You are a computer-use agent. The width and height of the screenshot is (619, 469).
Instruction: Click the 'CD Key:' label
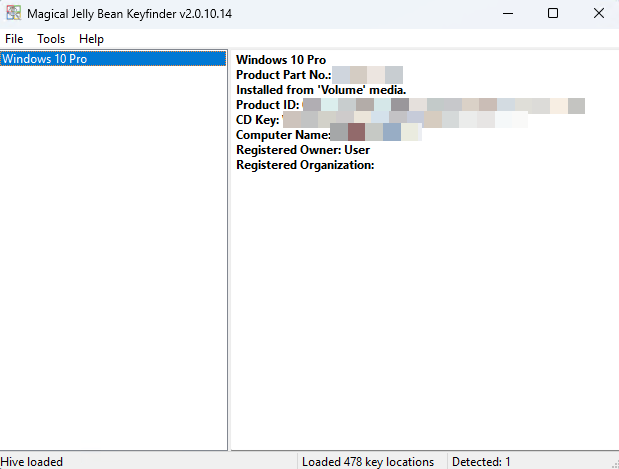pyautogui.click(x=257, y=120)
